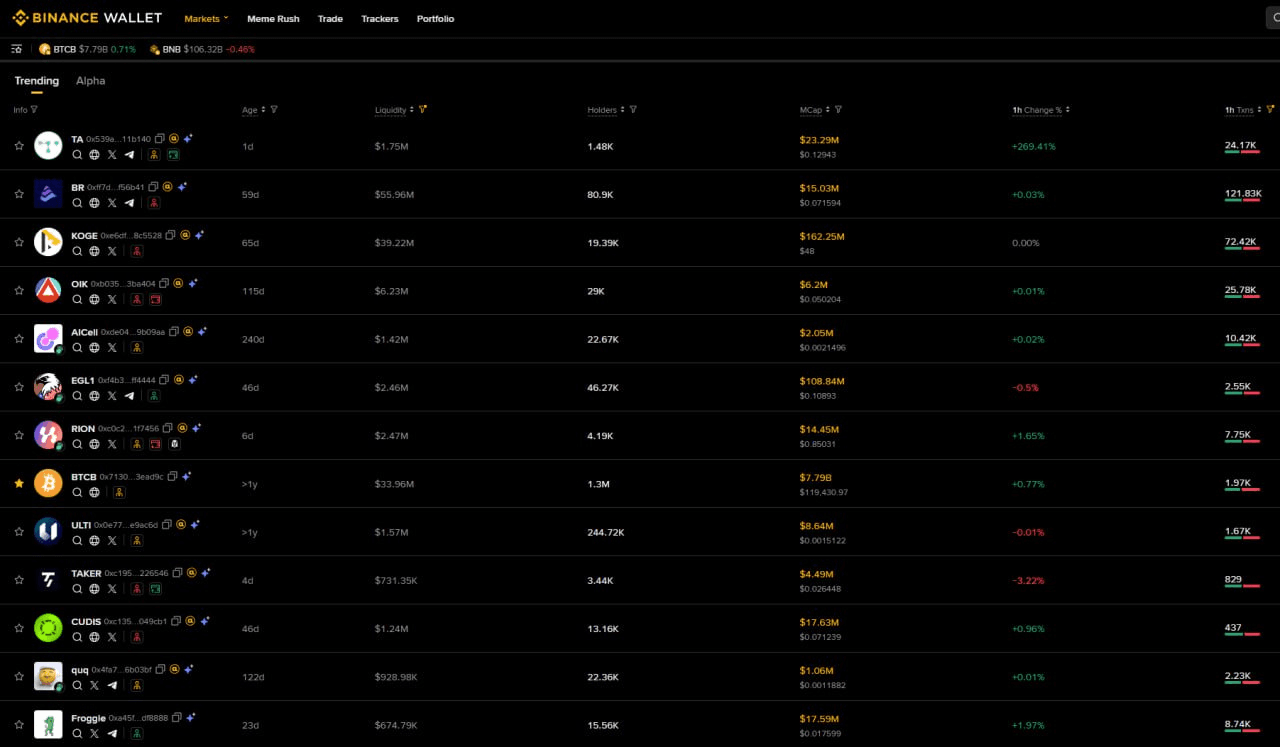Open the ticker settings icon left of BTCB
This screenshot has height=747, width=1280.
click(x=16, y=49)
